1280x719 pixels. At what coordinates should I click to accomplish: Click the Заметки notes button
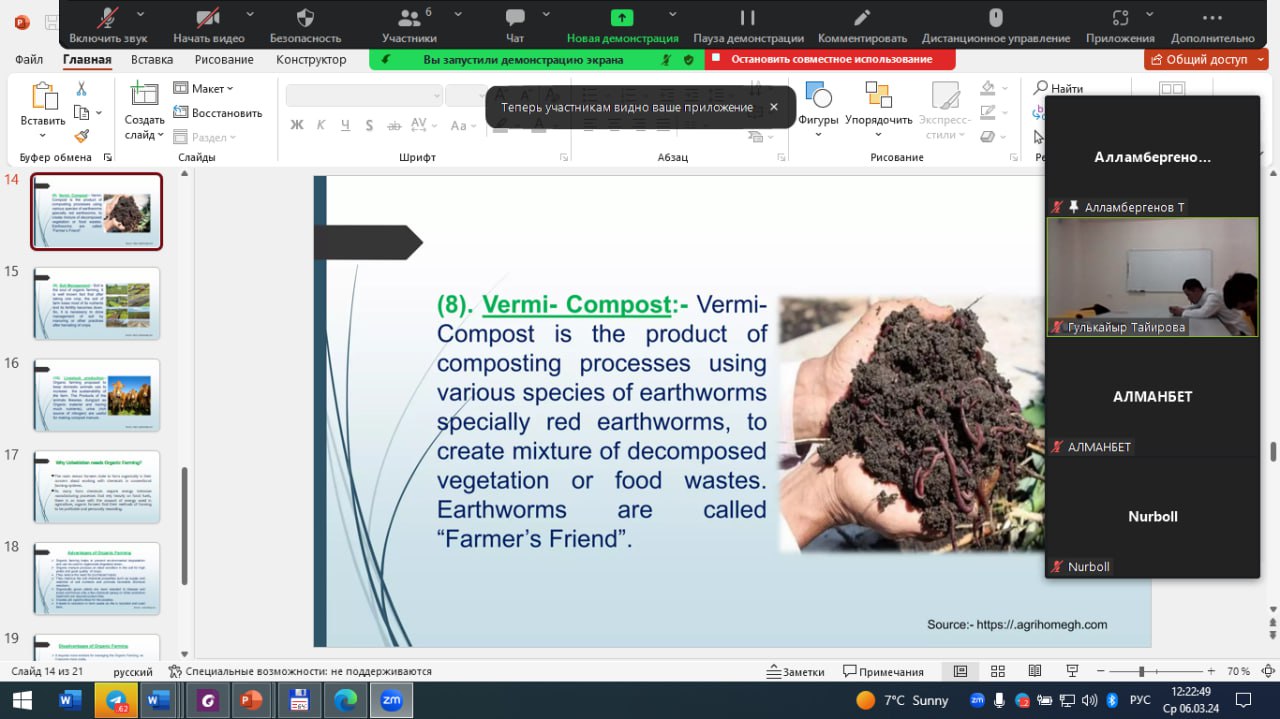point(796,672)
